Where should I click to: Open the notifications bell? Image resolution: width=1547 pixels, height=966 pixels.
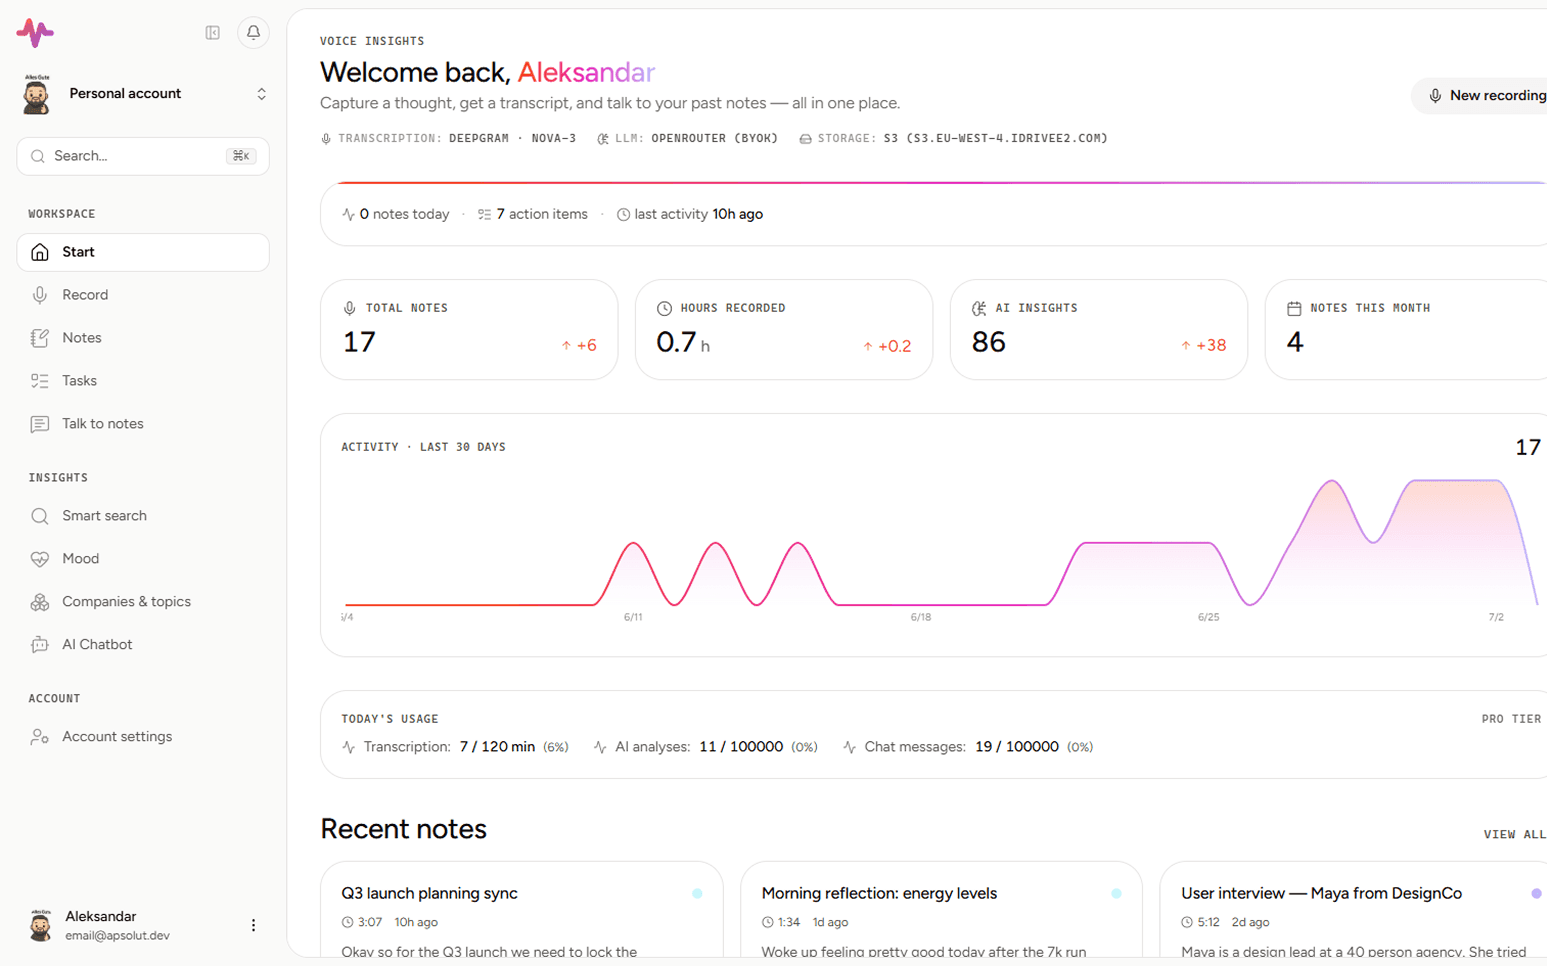click(253, 33)
